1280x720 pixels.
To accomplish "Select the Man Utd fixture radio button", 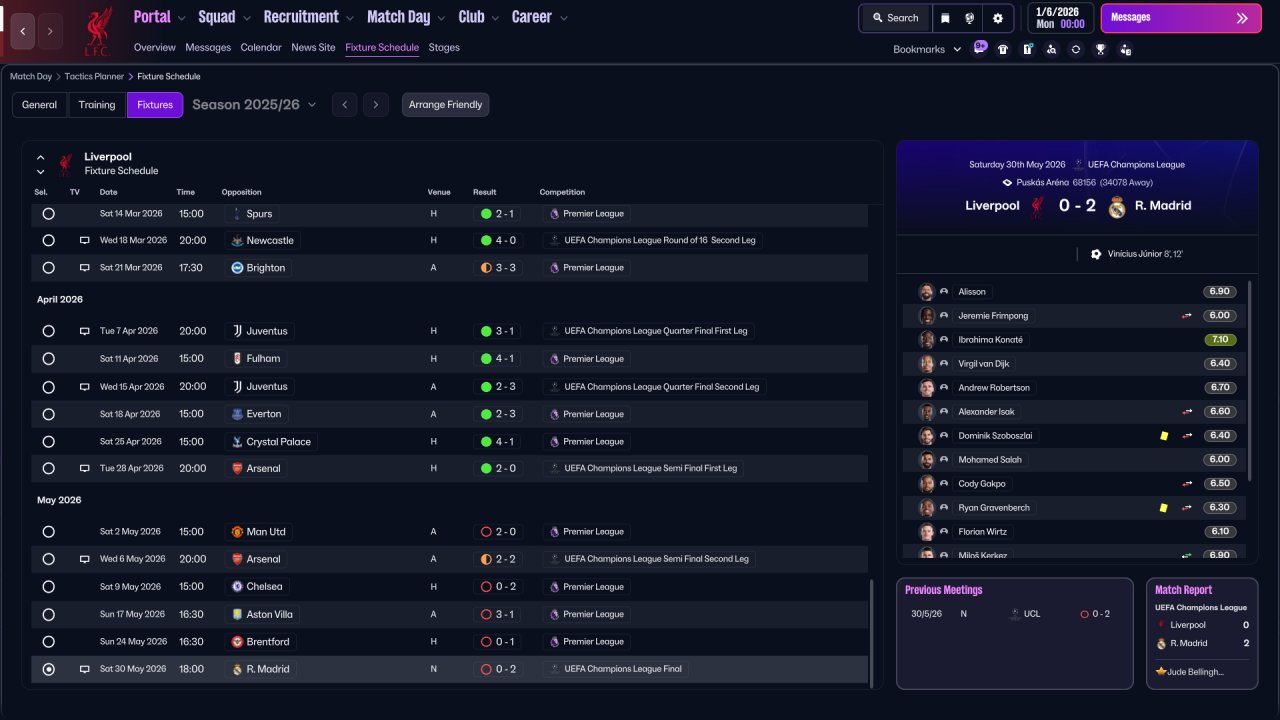I will click(48, 532).
